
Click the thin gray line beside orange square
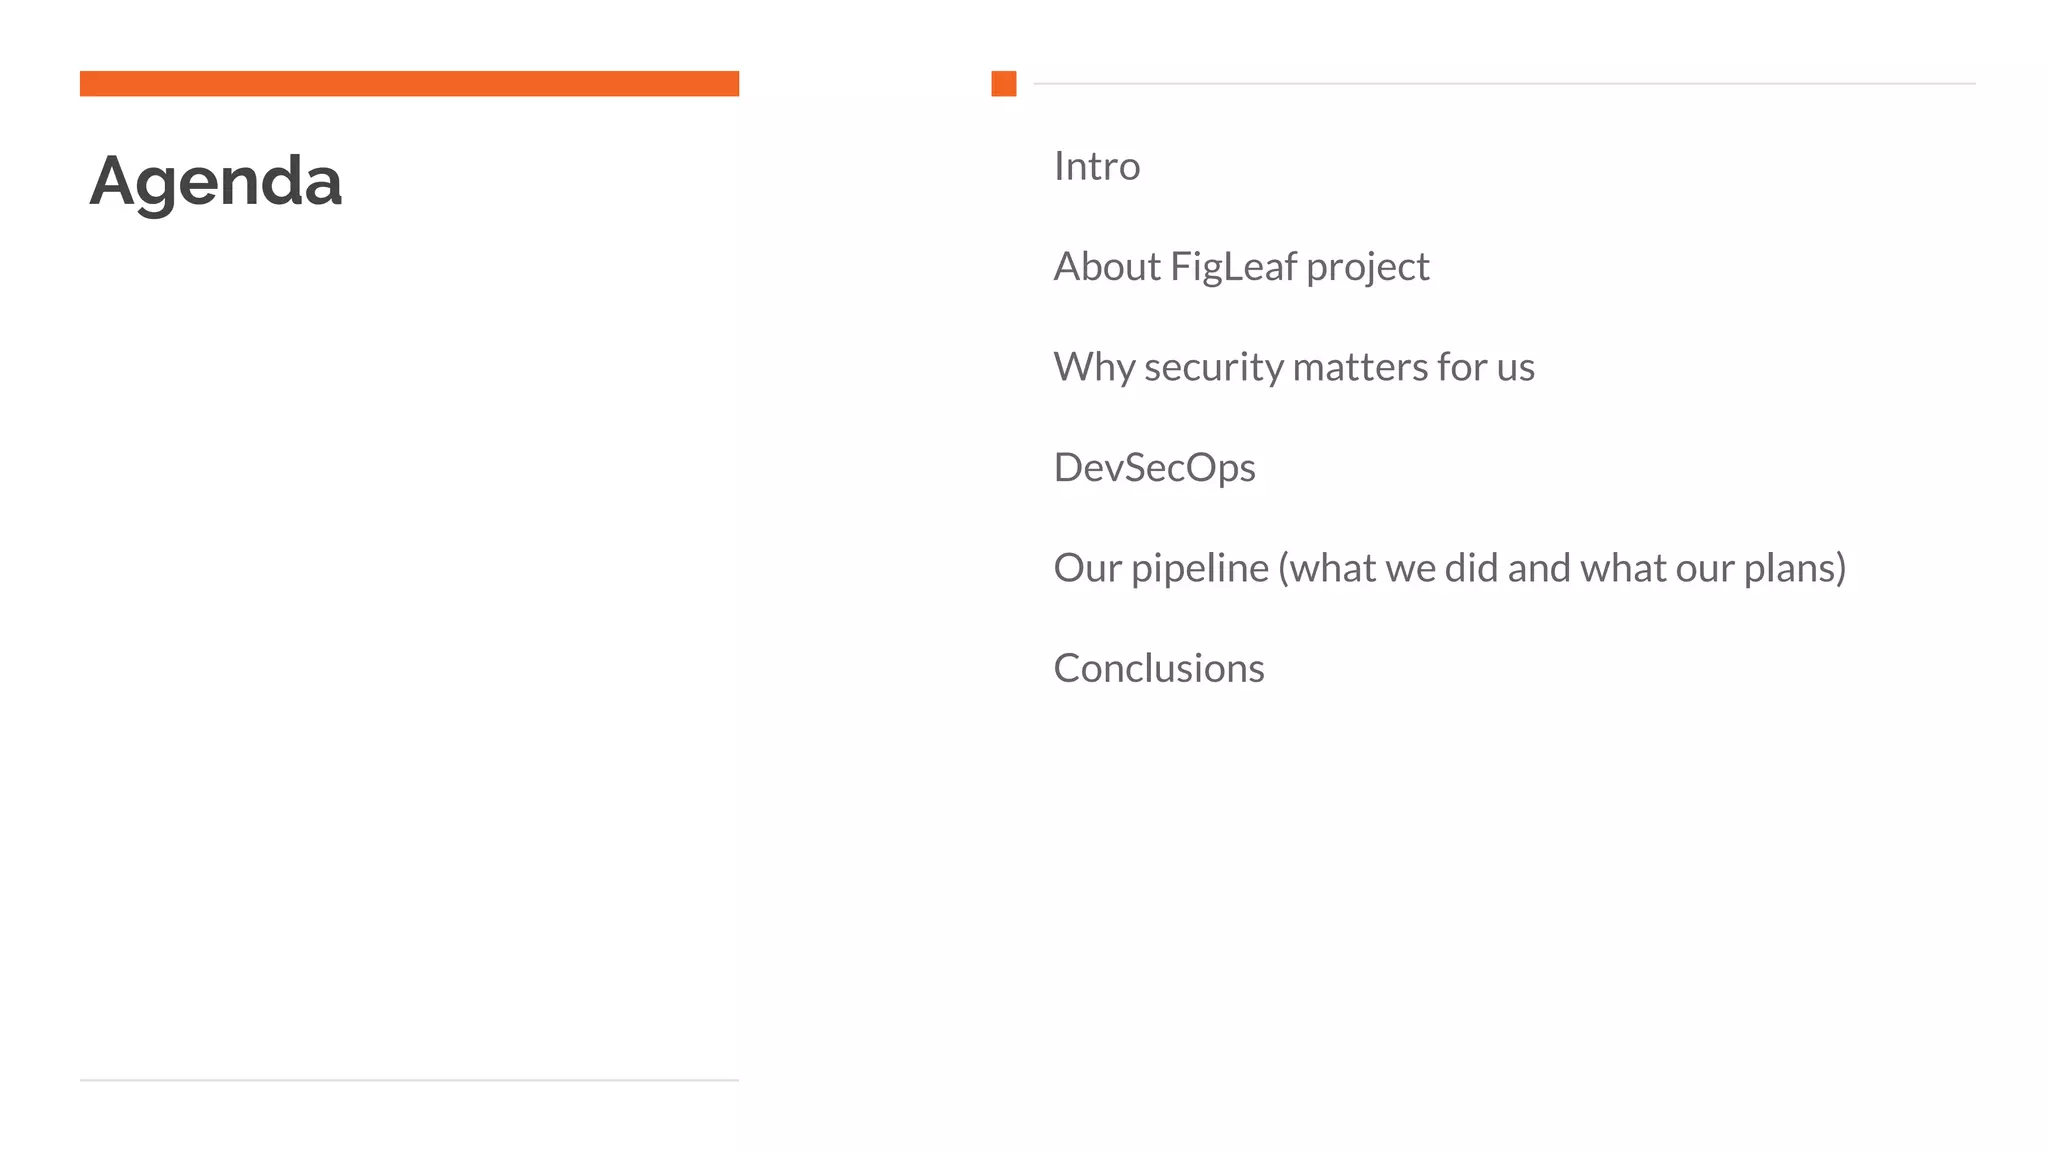point(1504,84)
